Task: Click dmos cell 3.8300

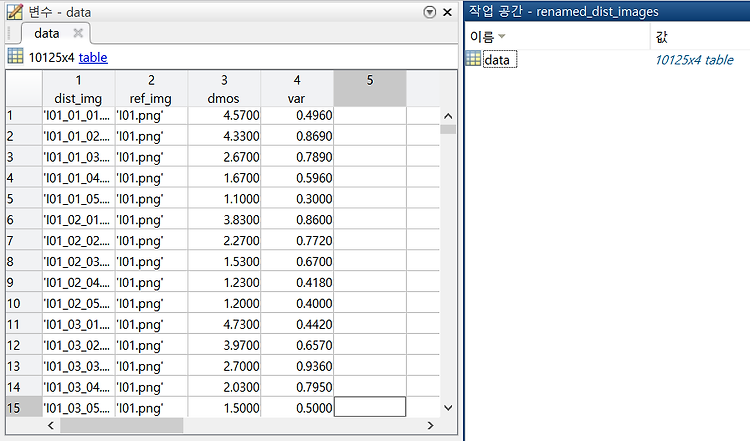Action: pos(224,220)
